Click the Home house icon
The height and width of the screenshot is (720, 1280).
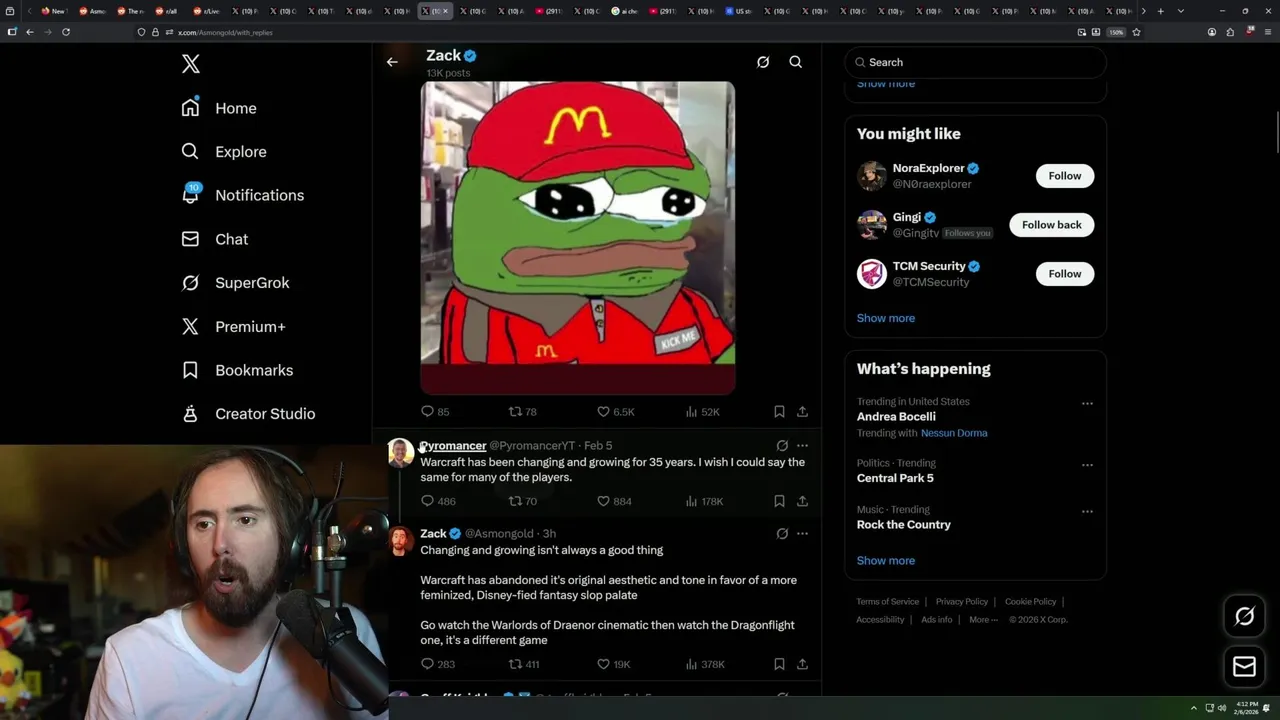(190, 108)
